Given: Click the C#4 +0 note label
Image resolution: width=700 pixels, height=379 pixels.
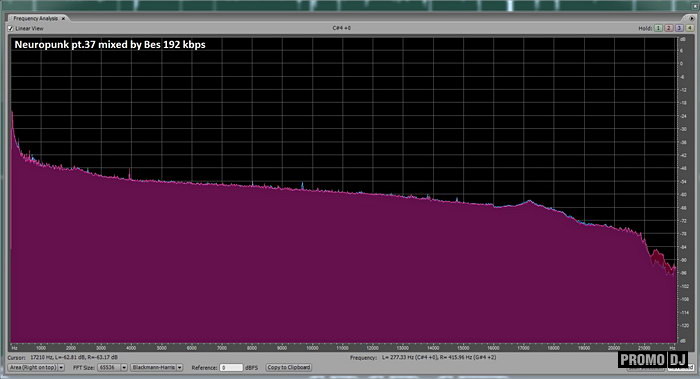Looking at the screenshot, I should [342, 28].
